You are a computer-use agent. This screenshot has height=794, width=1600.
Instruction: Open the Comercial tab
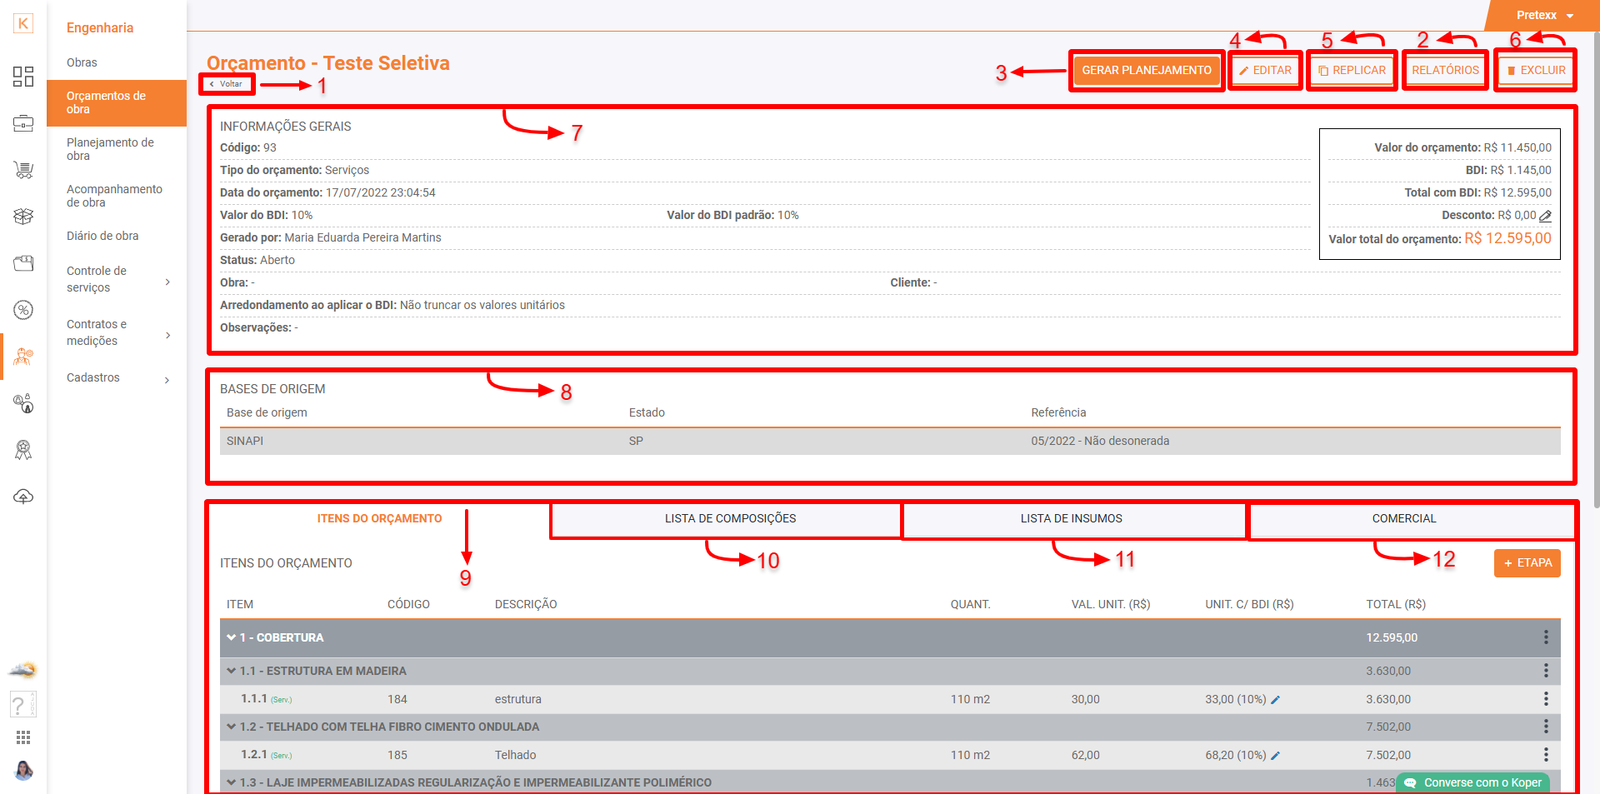point(1403,519)
